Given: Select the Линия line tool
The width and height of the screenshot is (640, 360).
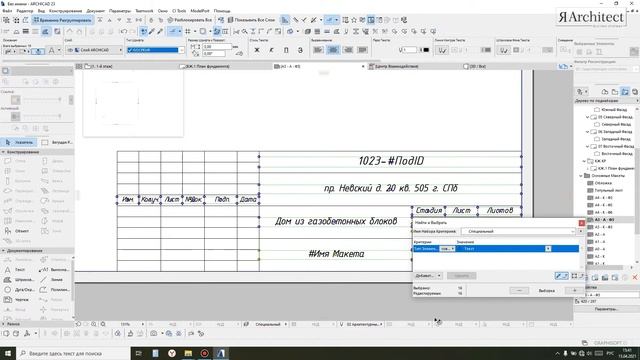Looking at the screenshot, I should pyautogui.click(x=52, y=280).
